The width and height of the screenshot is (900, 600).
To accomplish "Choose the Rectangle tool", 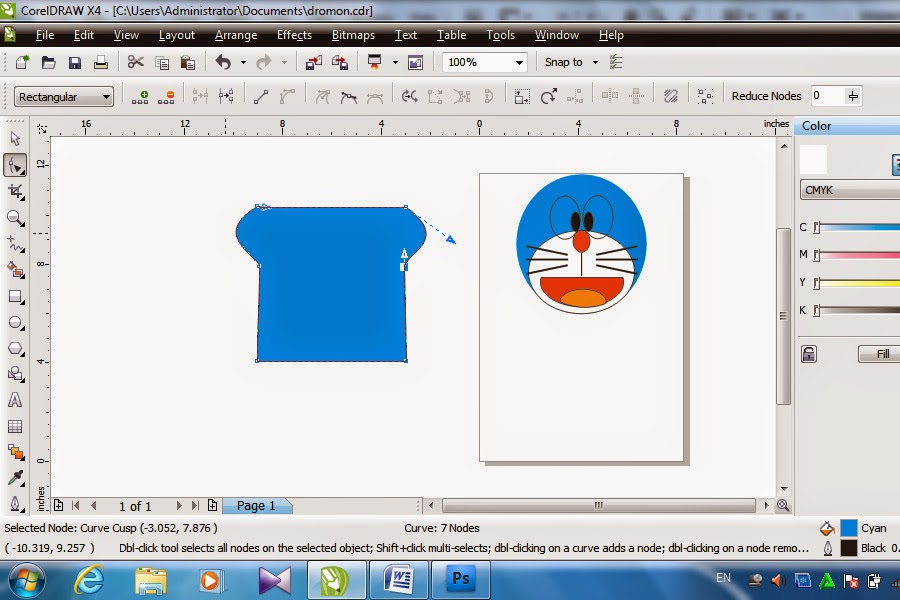I will pos(14,296).
